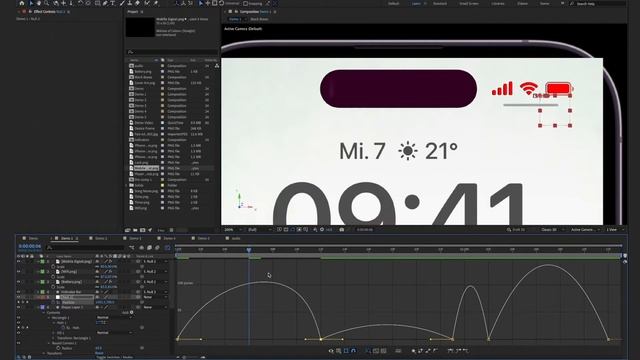Select the Selection tool in top toolbar

[31, 3]
